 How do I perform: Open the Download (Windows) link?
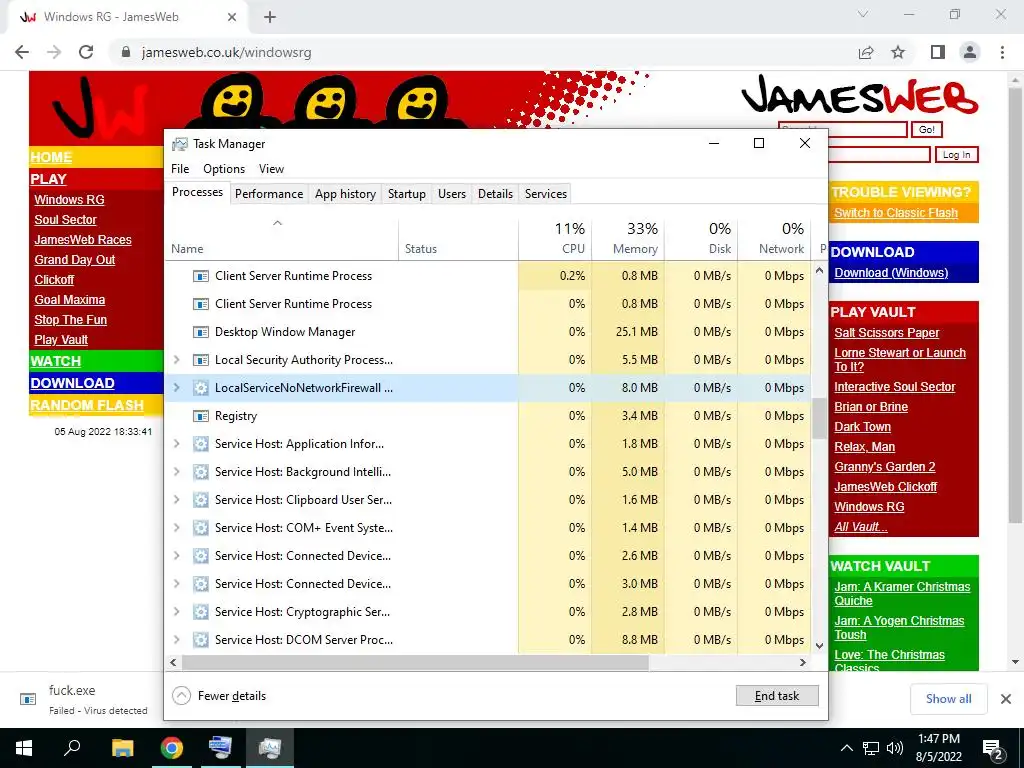point(891,273)
